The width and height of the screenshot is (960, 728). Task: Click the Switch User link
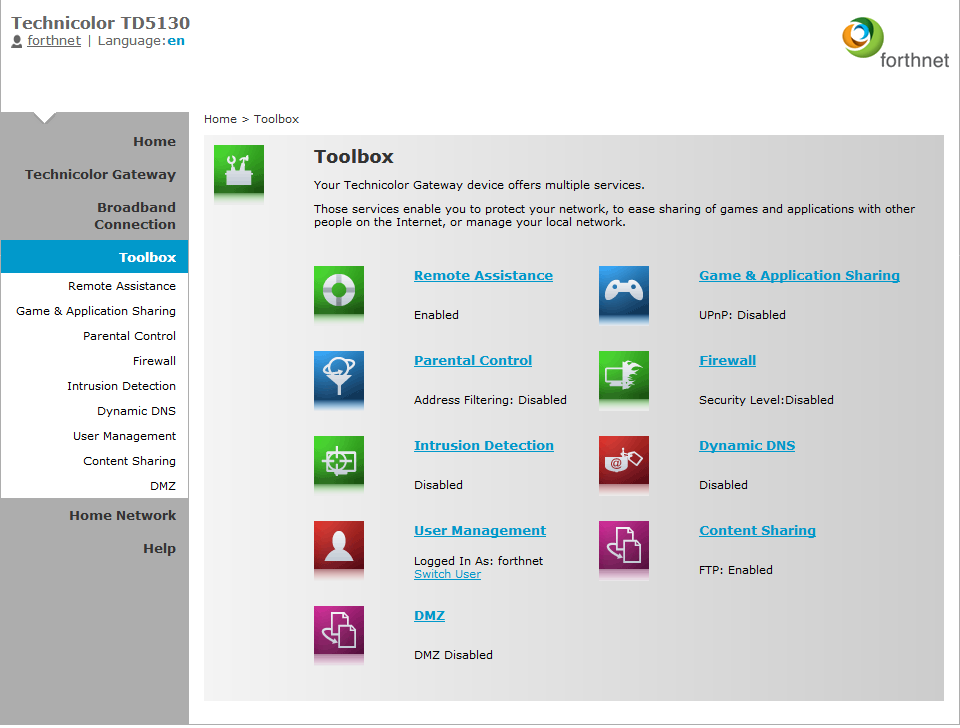448,574
